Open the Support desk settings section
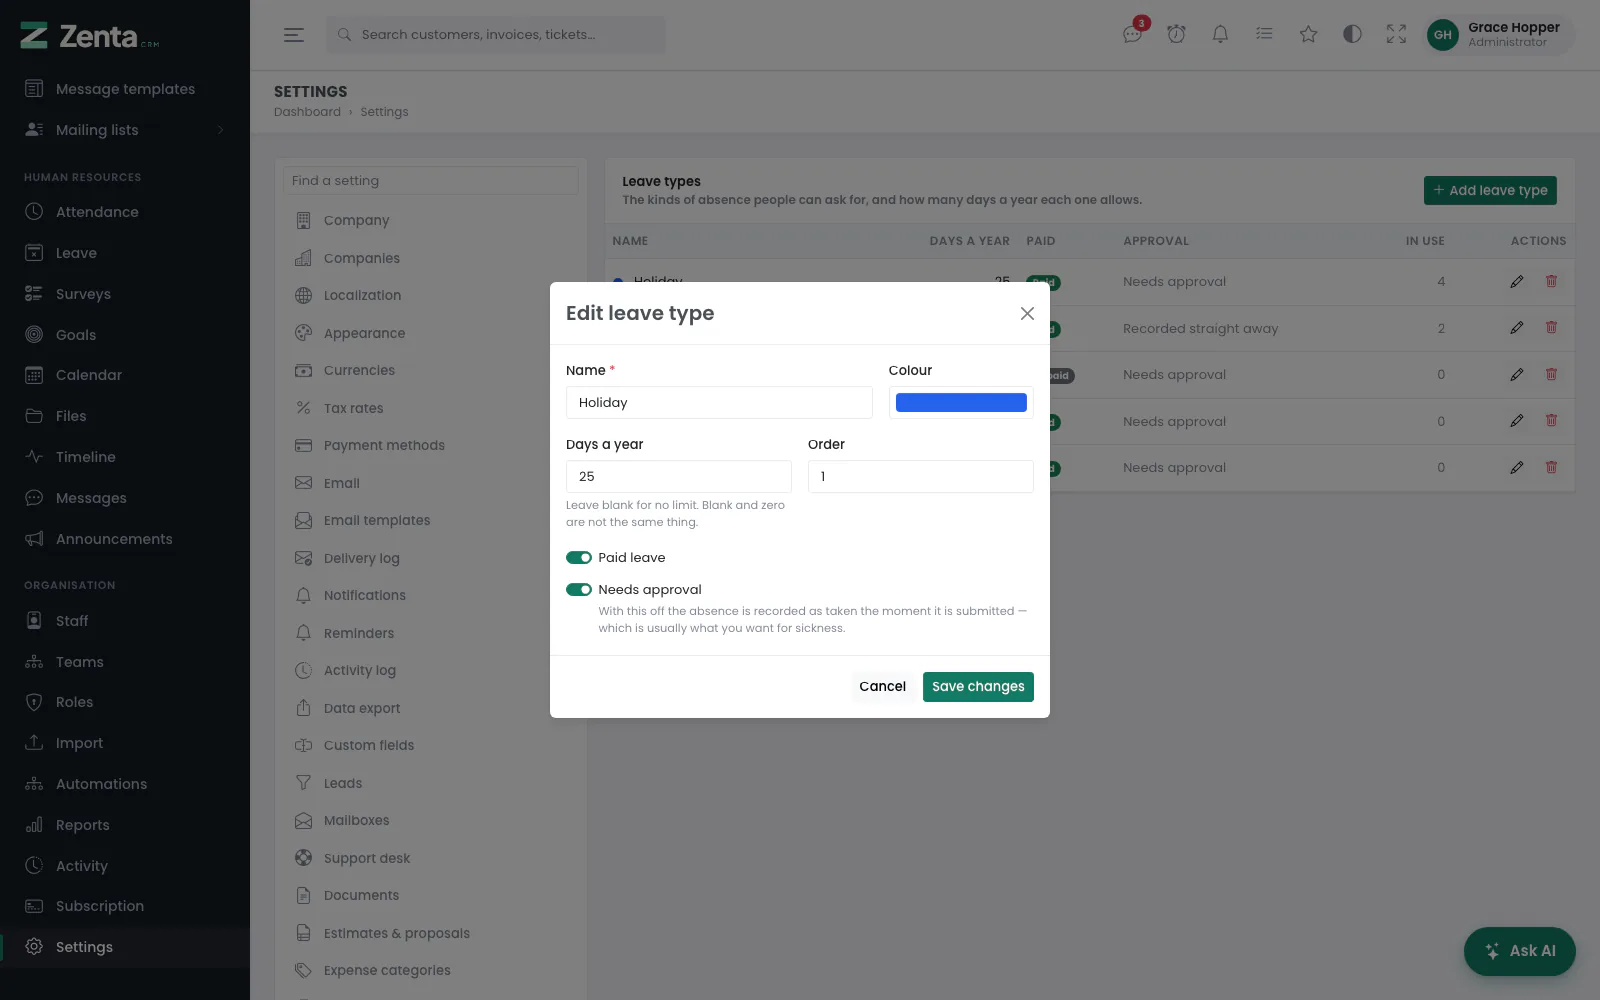The image size is (1600, 1000). click(430, 858)
